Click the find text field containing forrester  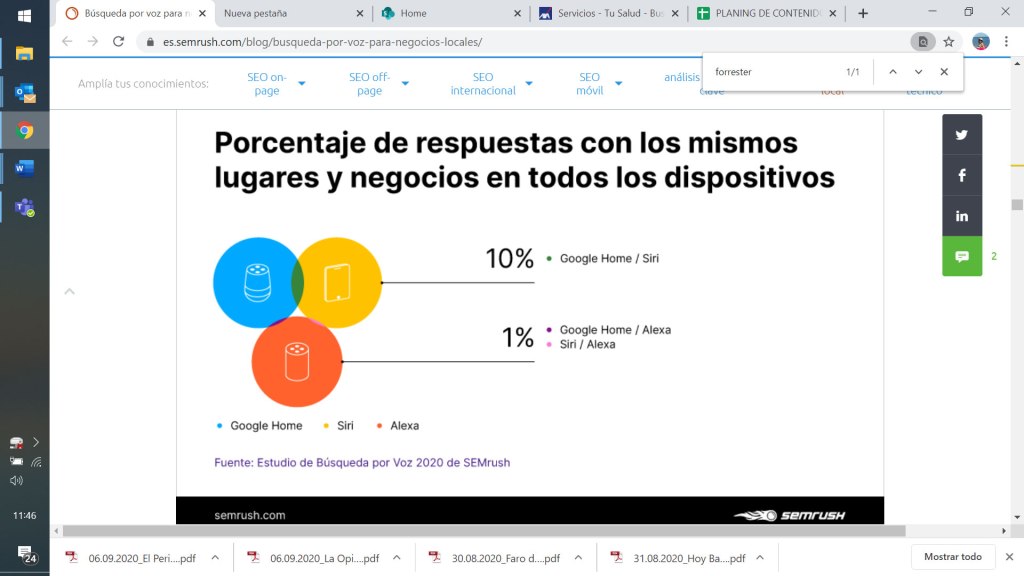[770, 72]
